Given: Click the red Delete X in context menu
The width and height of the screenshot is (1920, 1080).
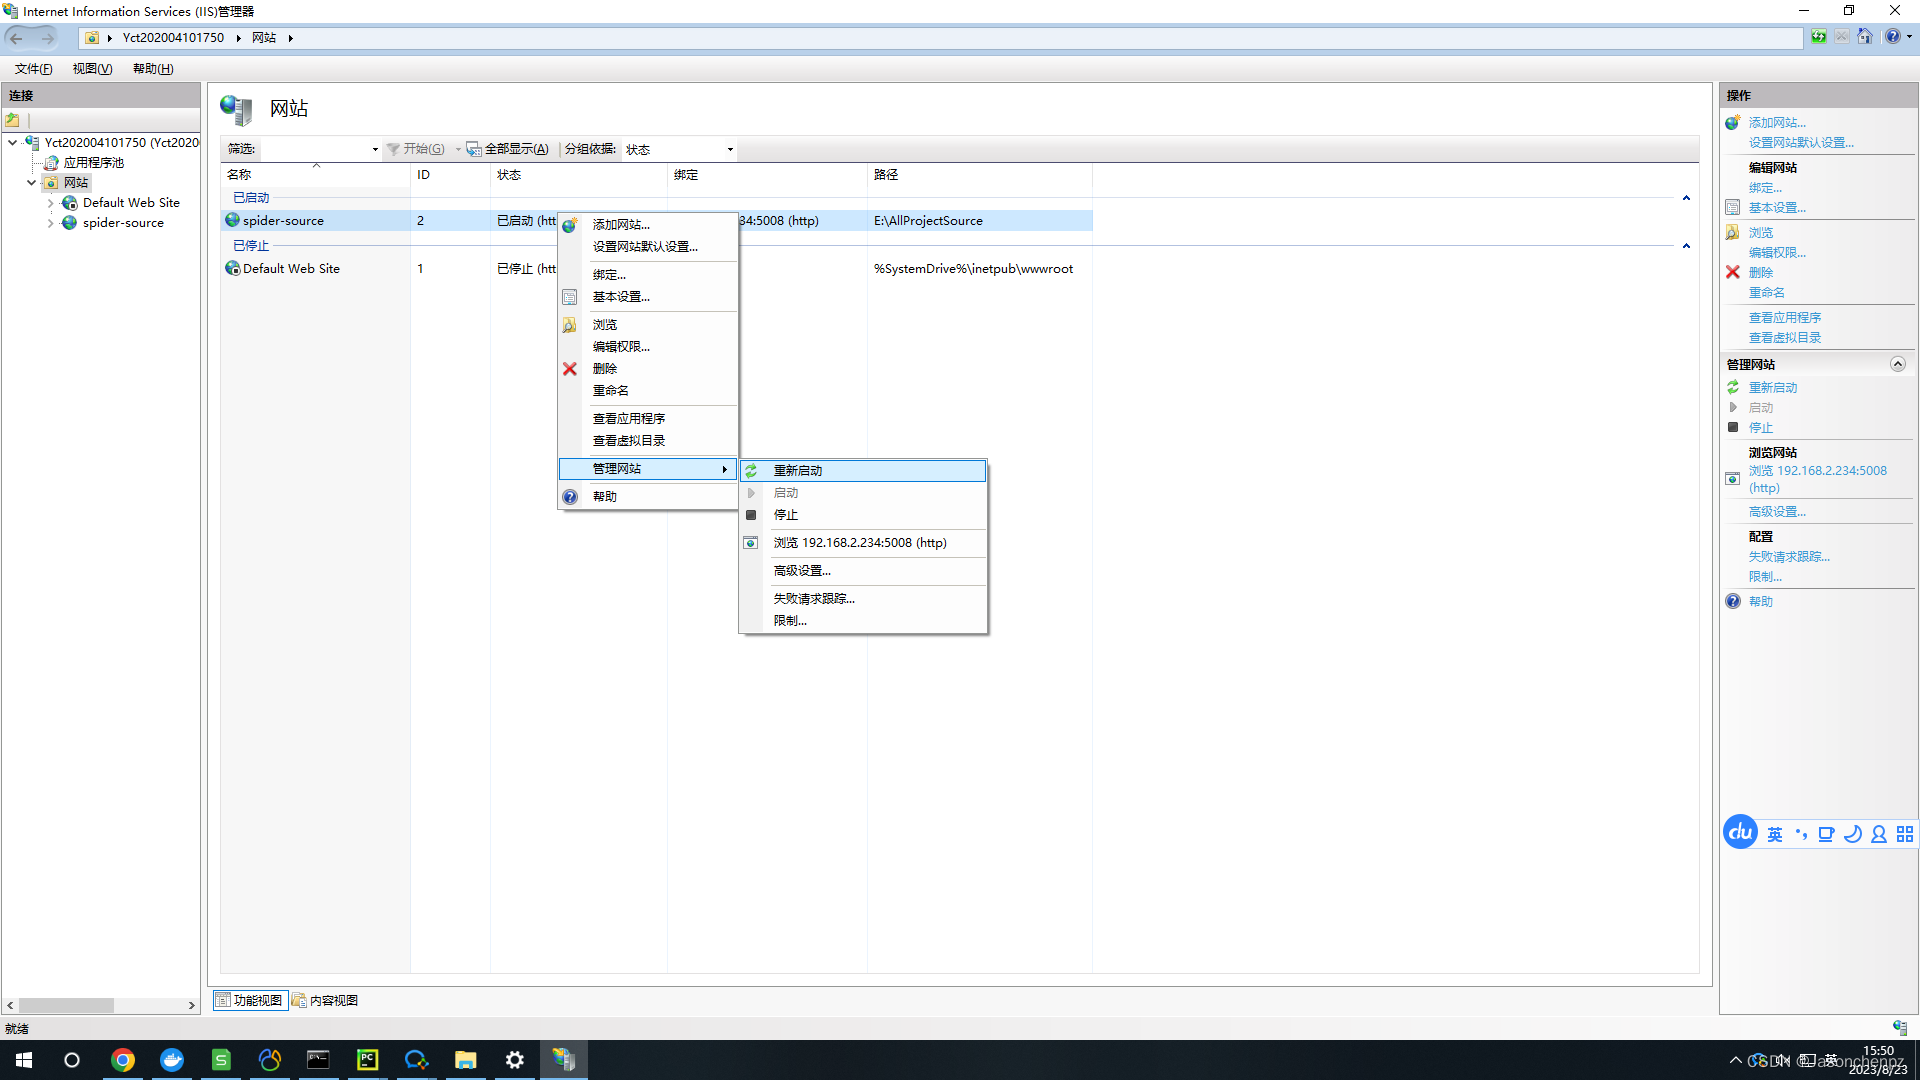Looking at the screenshot, I should 570,369.
